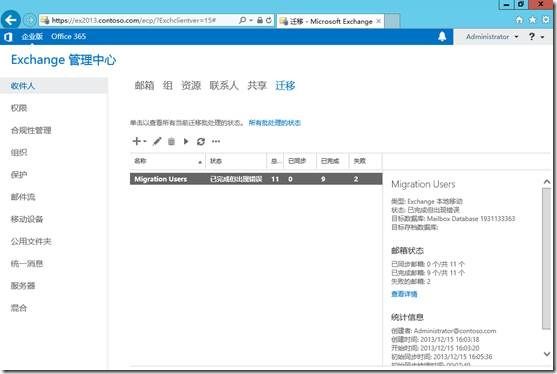Sort by the 名称 column header
Image resolution: width=557 pixels, height=374 pixels.
(168, 161)
